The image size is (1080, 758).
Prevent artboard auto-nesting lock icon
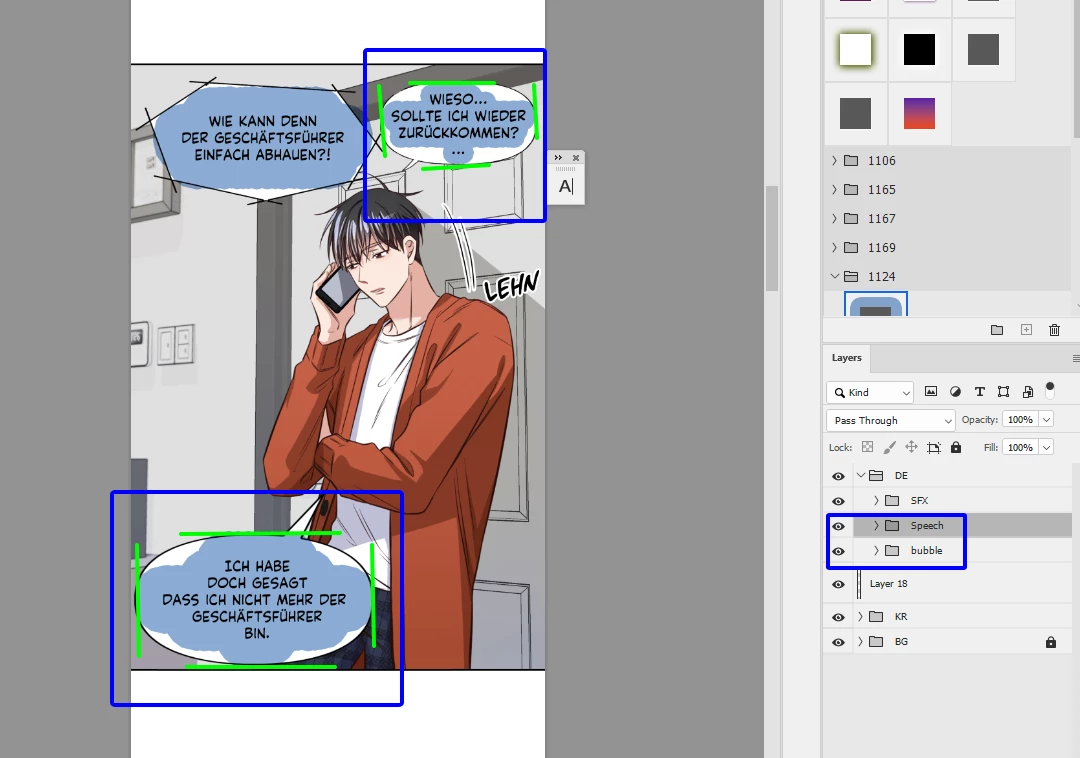(x=934, y=448)
